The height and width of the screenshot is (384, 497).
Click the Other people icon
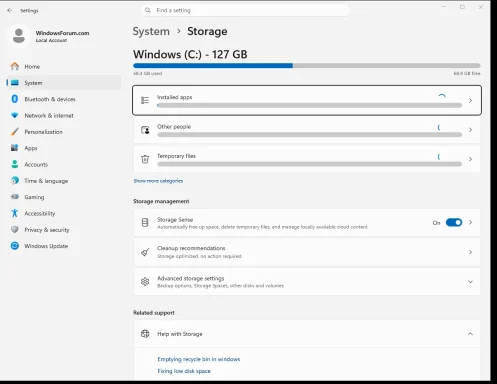click(145, 130)
